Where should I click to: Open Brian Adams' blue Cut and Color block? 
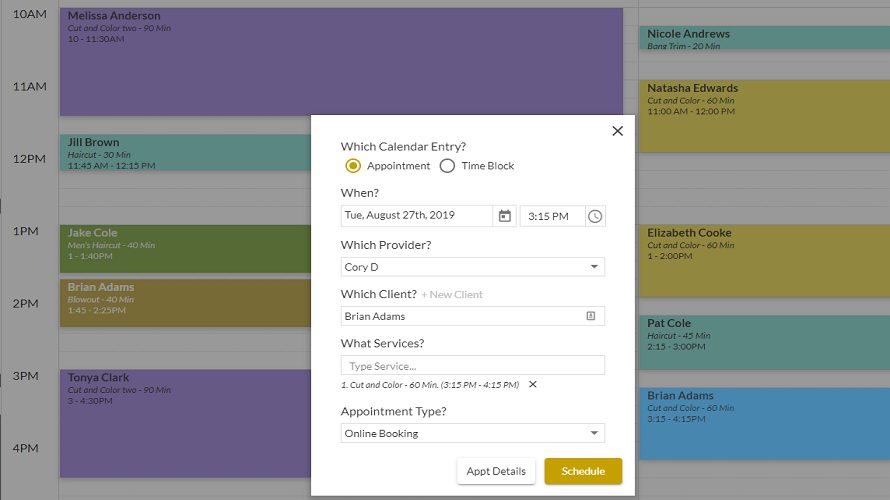pyautogui.click(x=765, y=423)
